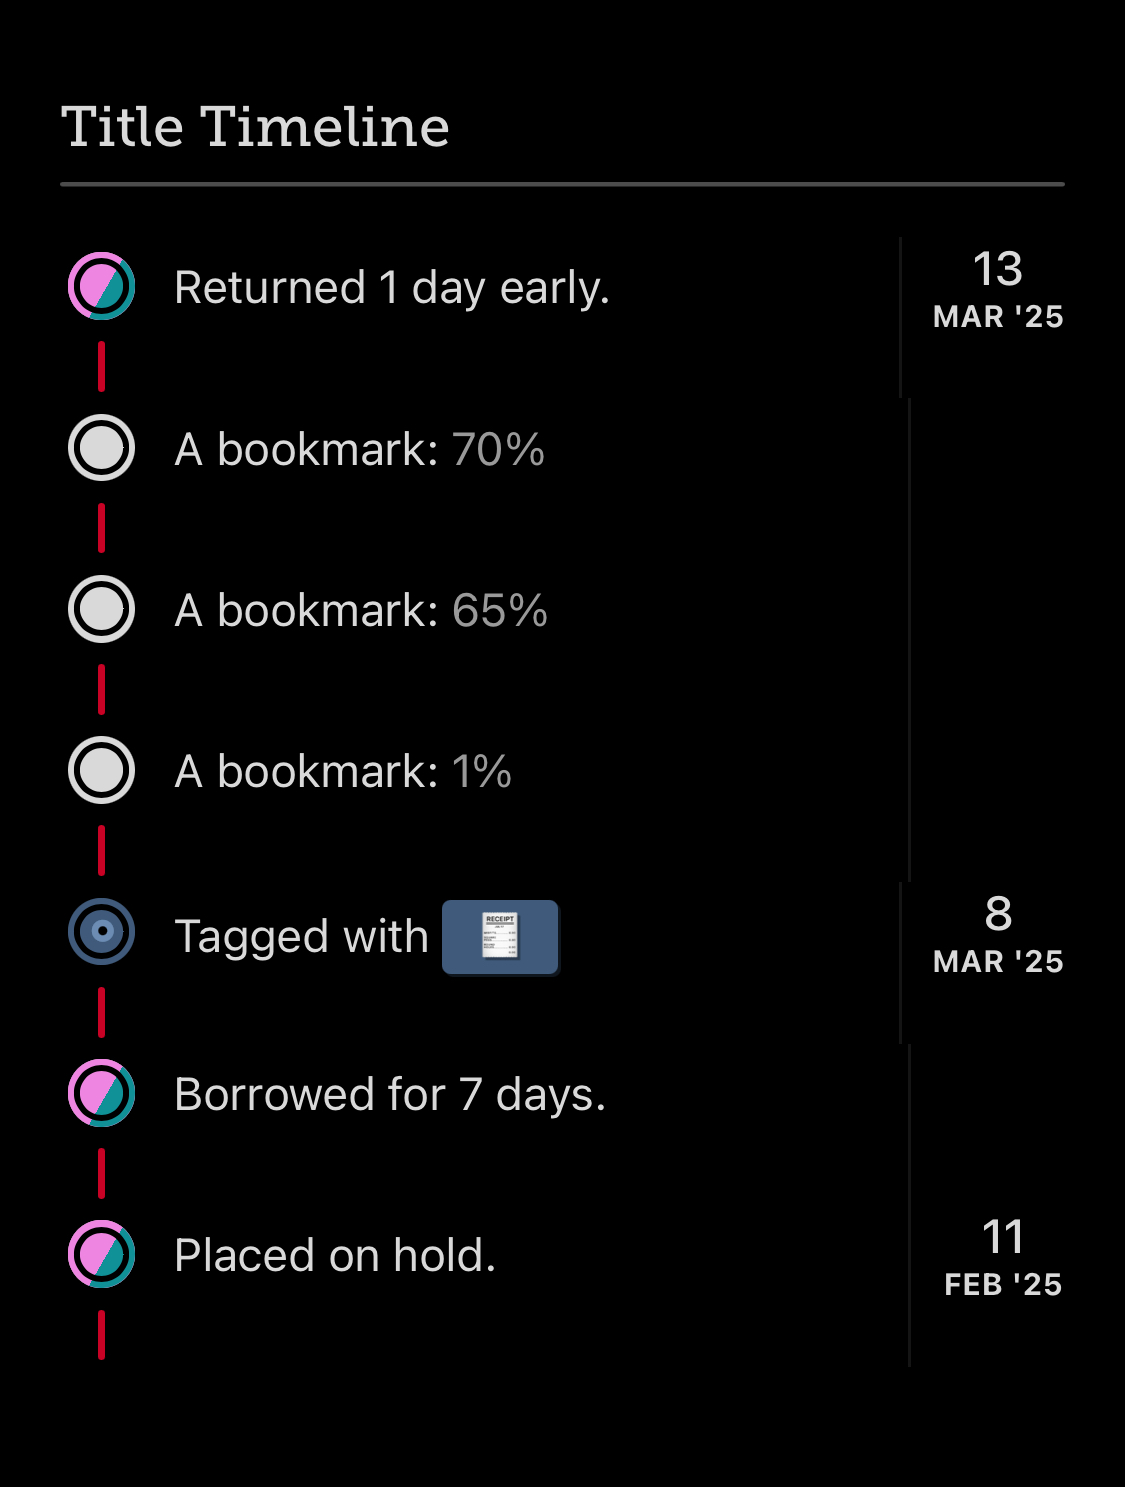Viewport: 1125px width, 1487px height.
Task: Click the 13 MAR '25 date marker
Action: [x=997, y=289]
